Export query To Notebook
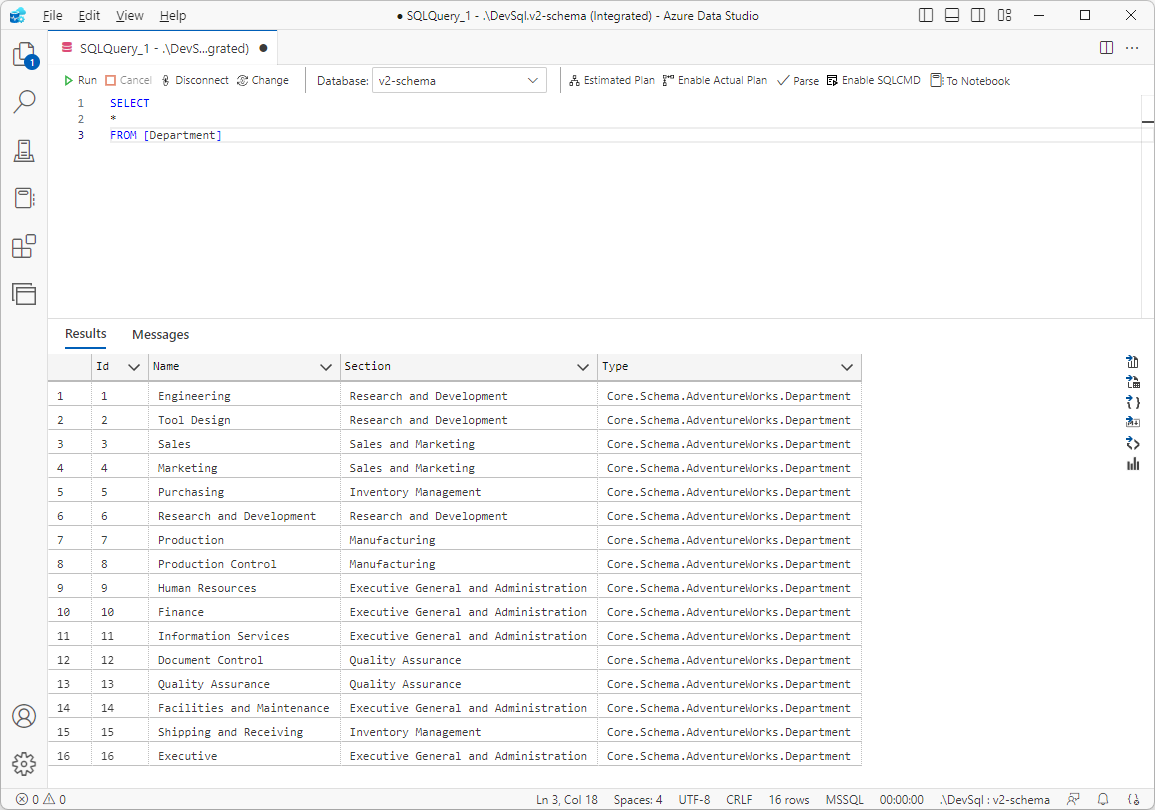 point(970,80)
